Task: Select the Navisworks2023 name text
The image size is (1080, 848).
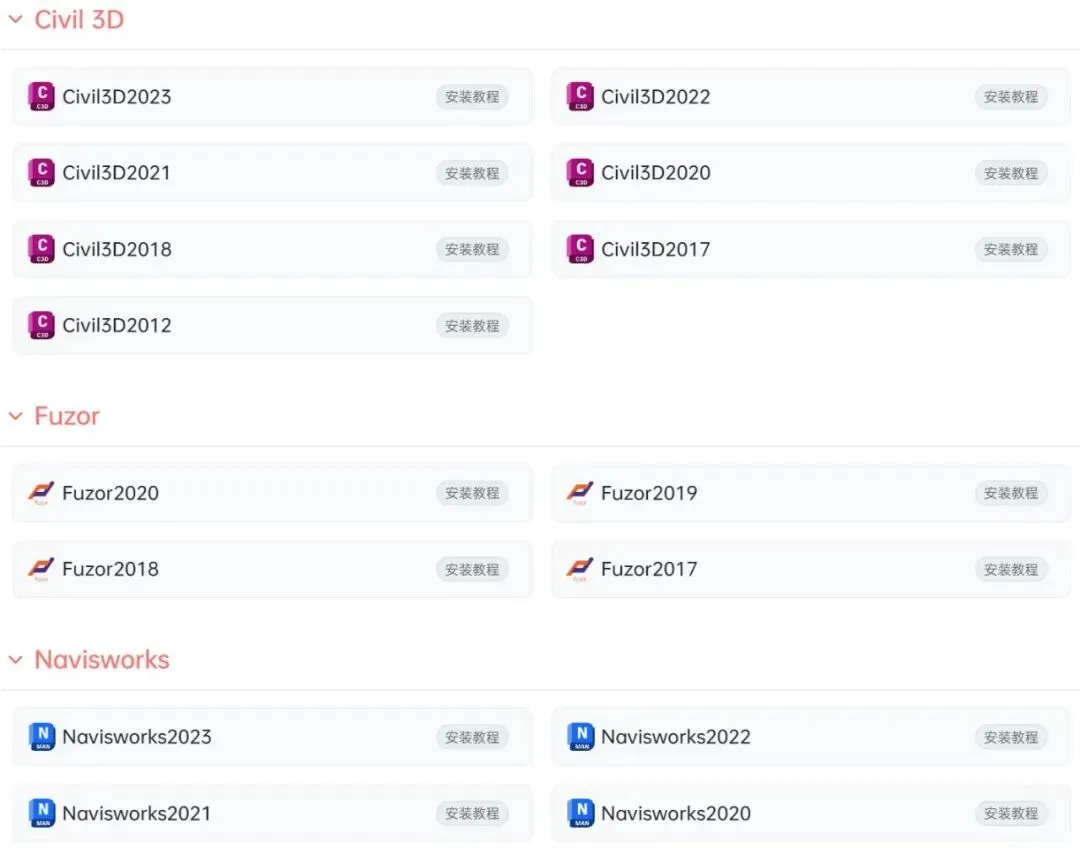Action: (136, 737)
